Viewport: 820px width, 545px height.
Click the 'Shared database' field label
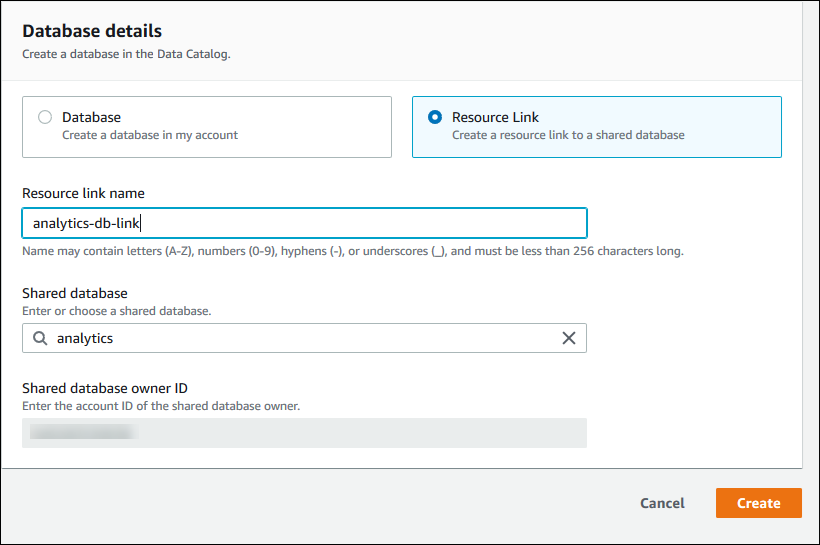point(75,293)
